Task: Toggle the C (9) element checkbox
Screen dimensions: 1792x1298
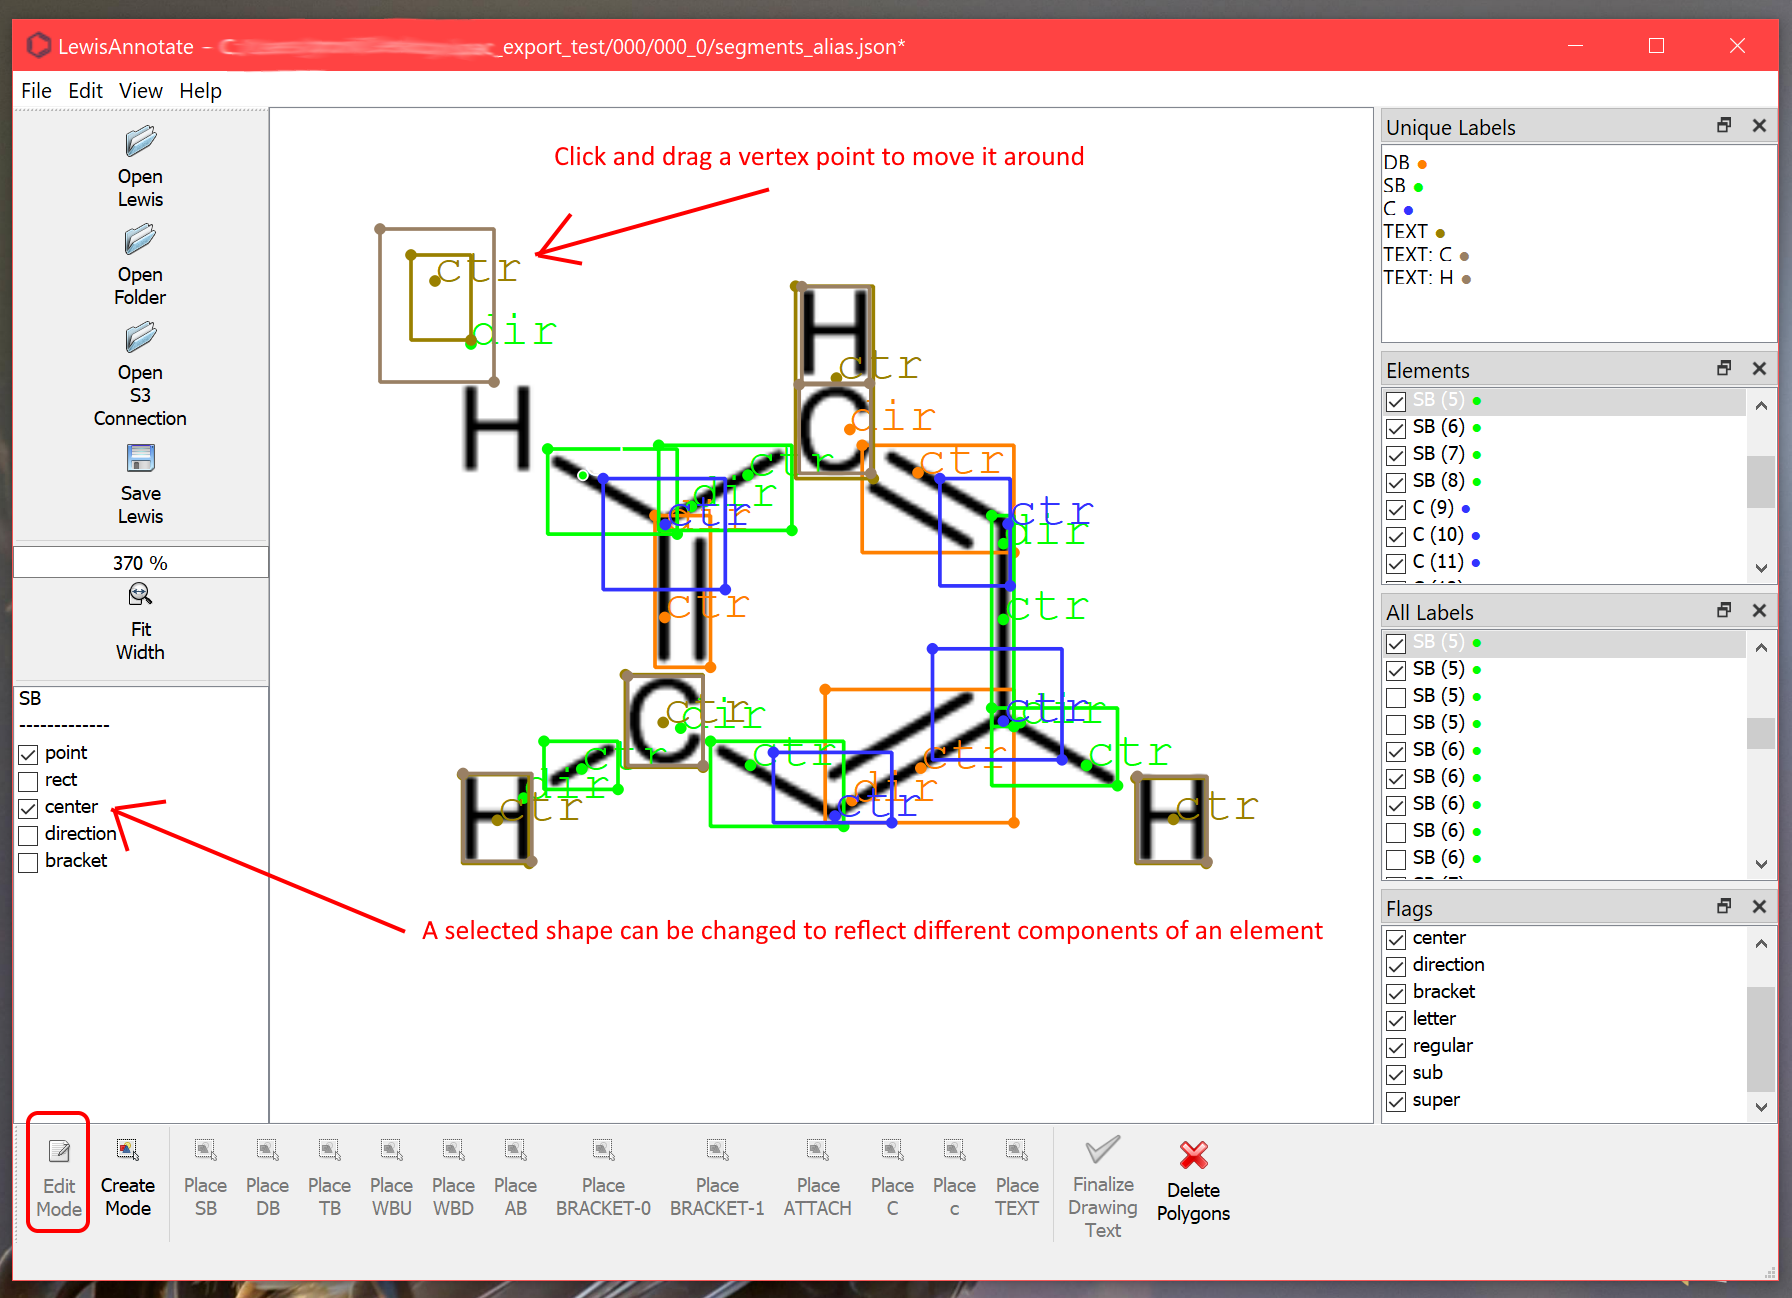Action: click(1396, 509)
